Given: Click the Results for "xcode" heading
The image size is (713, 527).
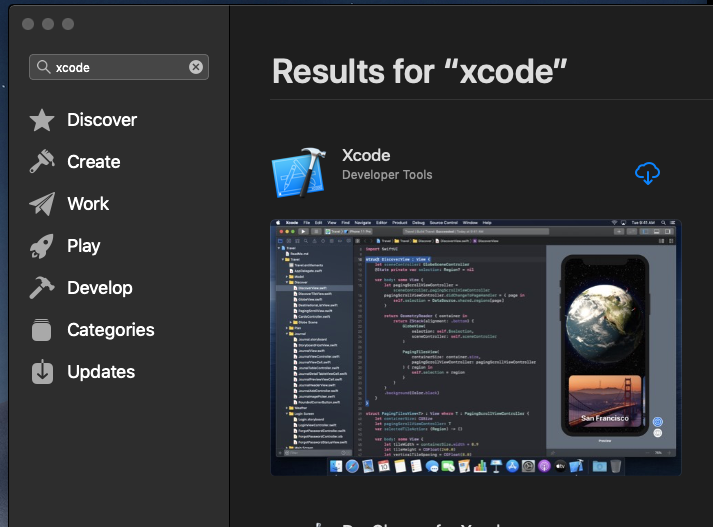Looking at the screenshot, I should pos(419,72).
